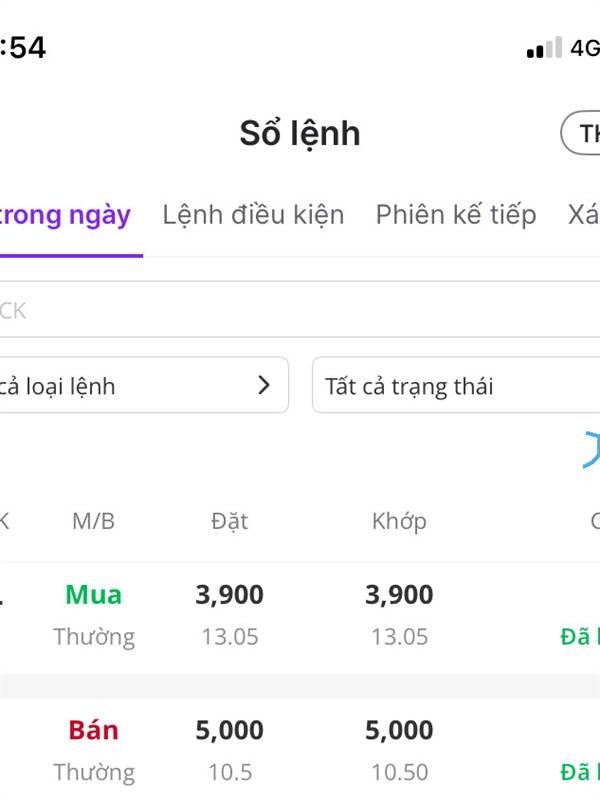Tap the outlined pill button in the header
600x800 pixels.
pos(582,134)
